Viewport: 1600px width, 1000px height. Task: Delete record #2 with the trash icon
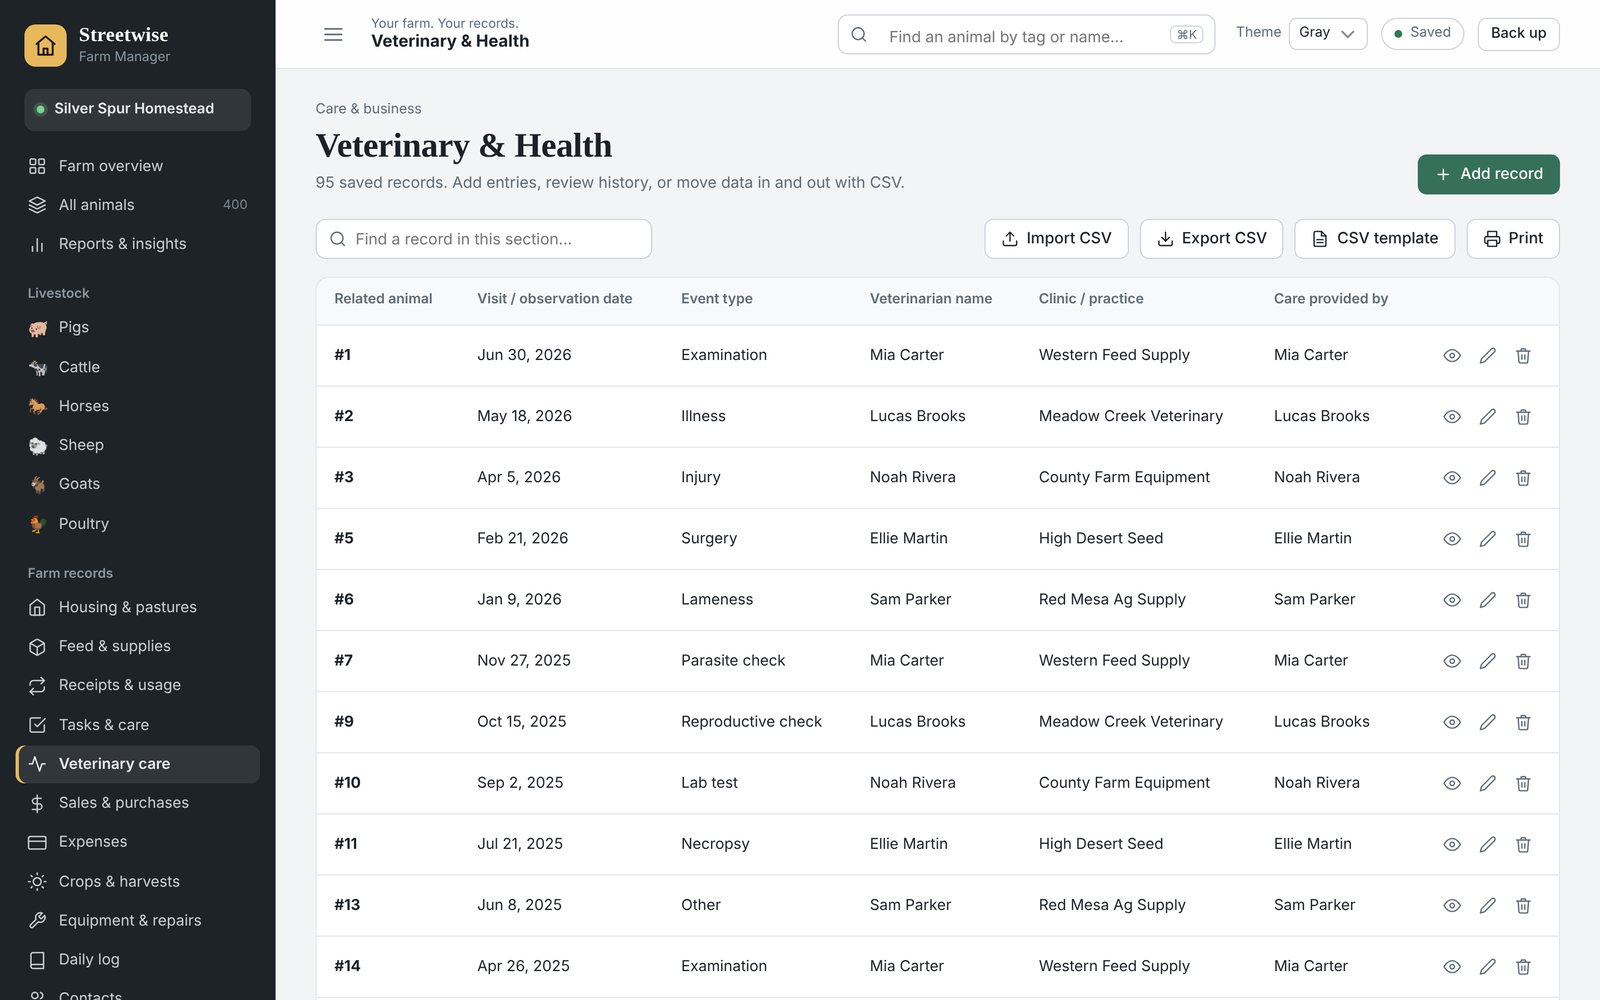[x=1523, y=416]
